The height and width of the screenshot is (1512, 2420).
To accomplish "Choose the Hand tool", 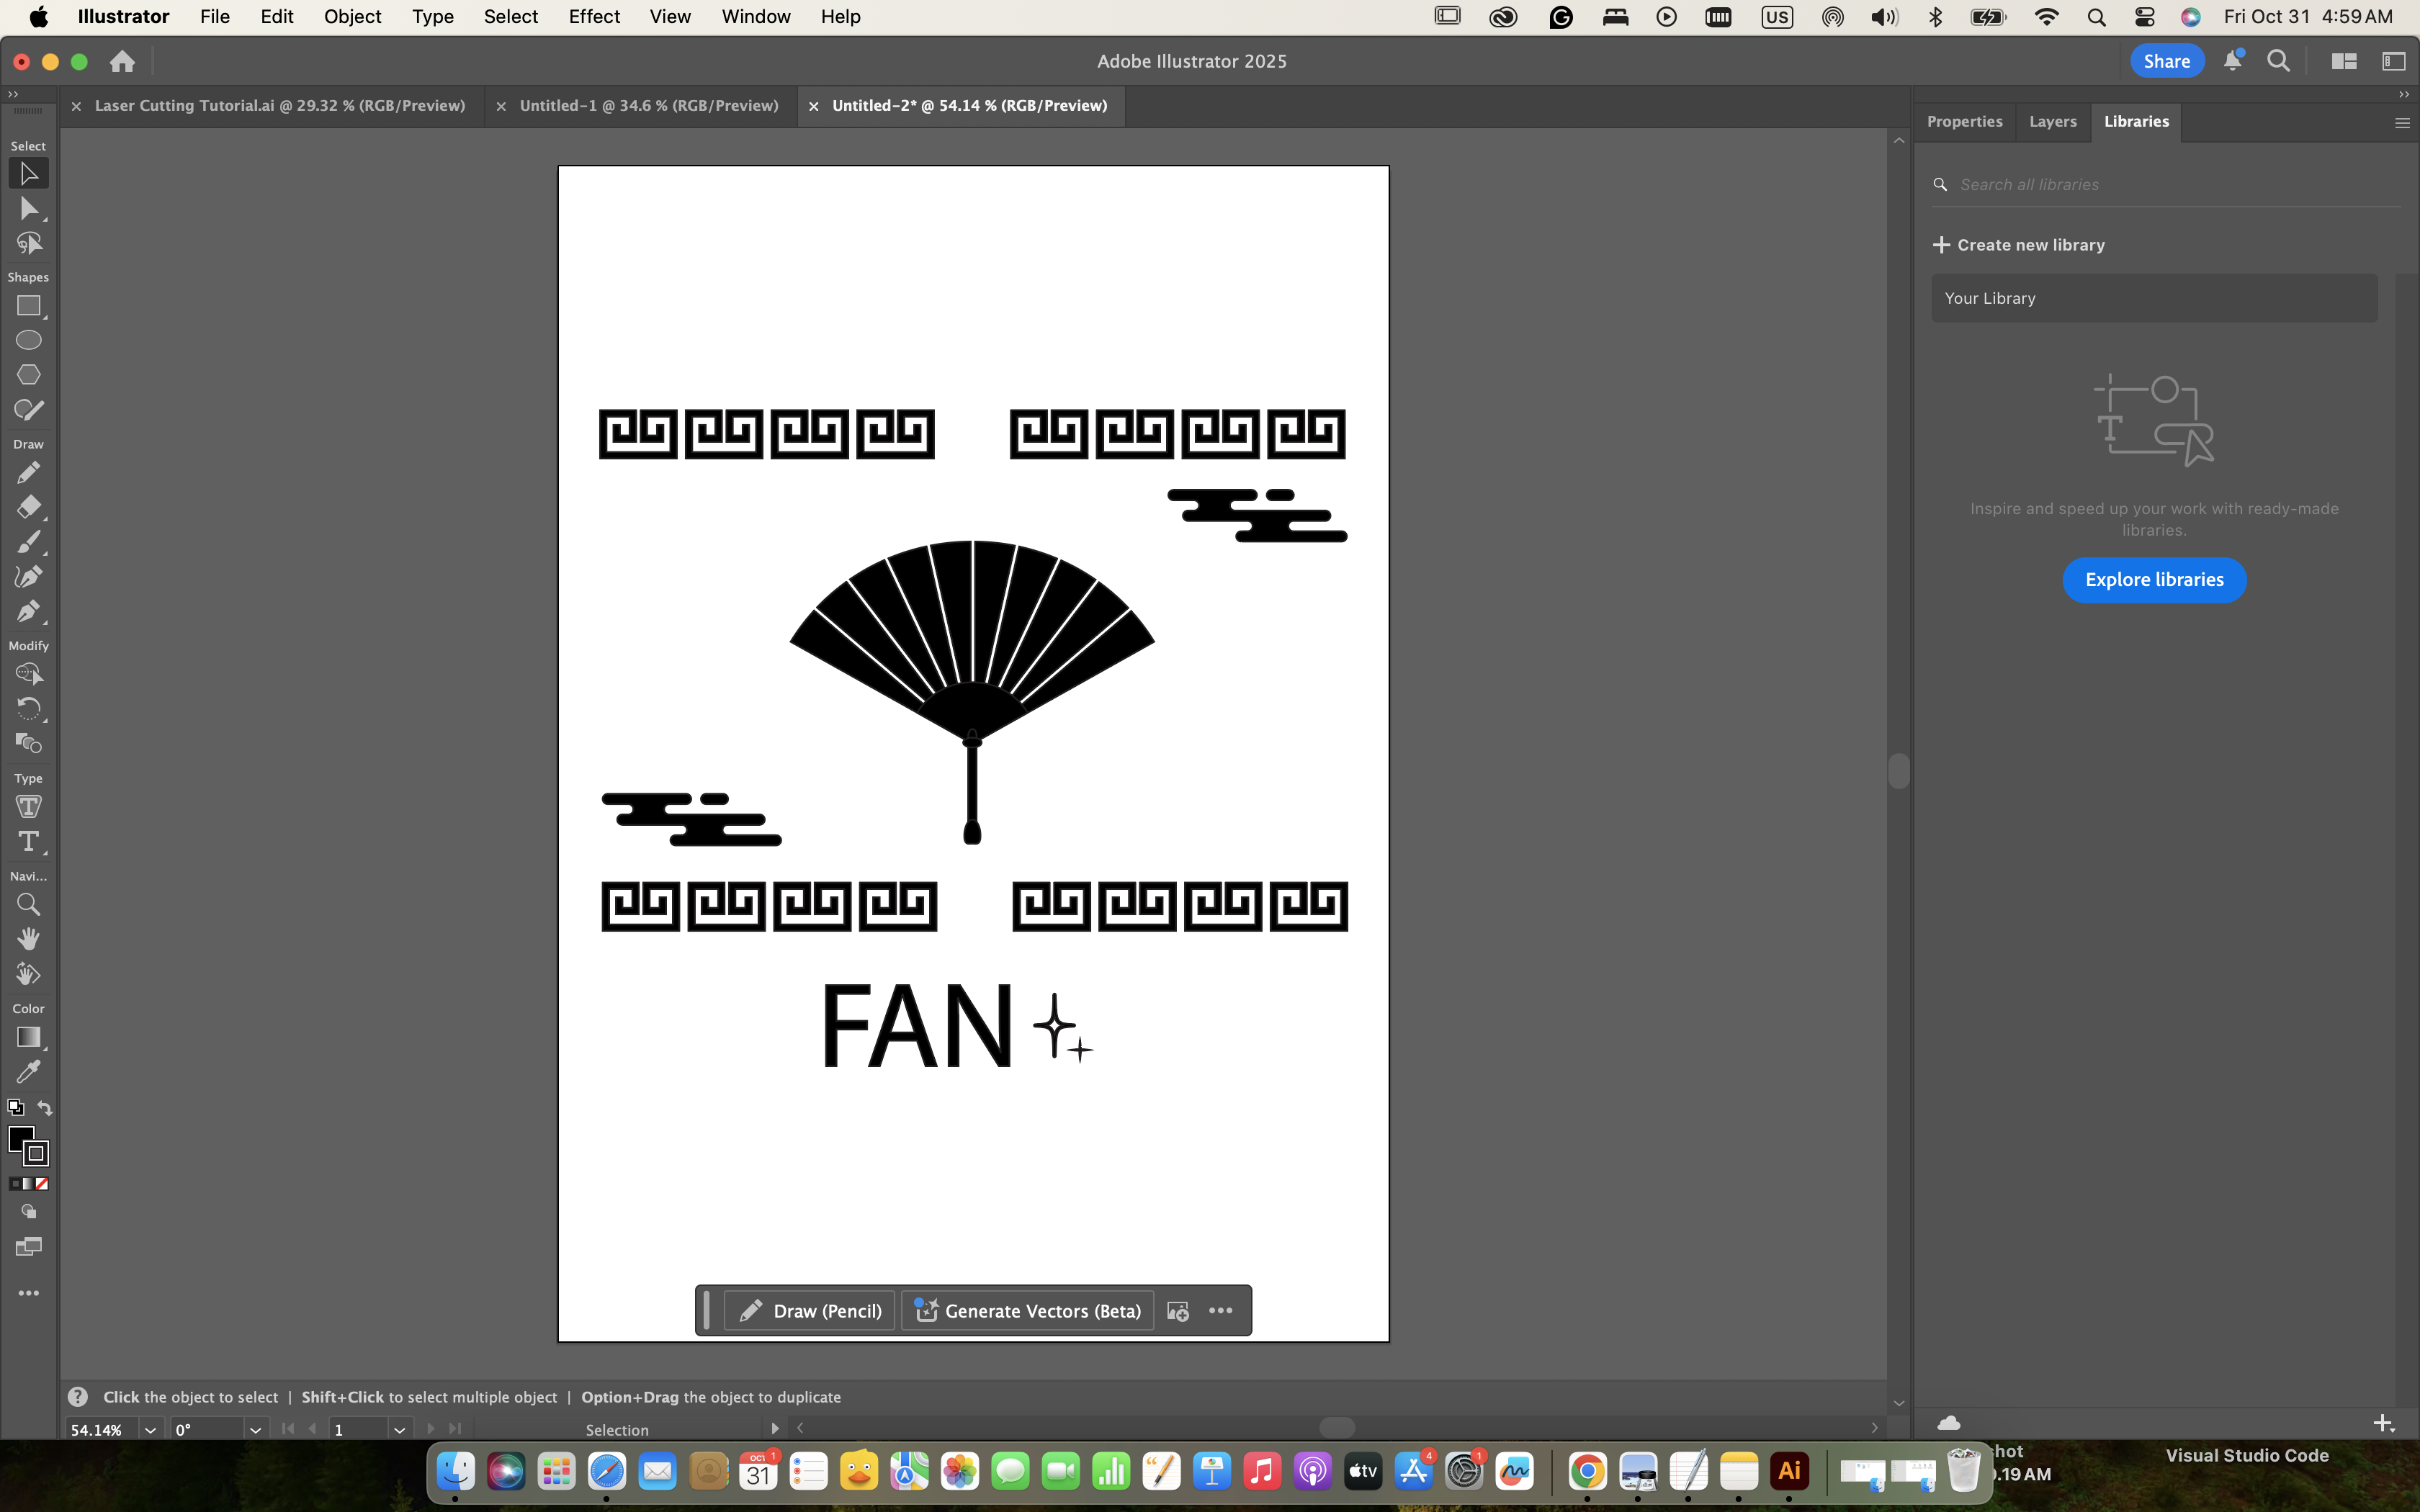I will pyautogui.click(x=28, y=939).
